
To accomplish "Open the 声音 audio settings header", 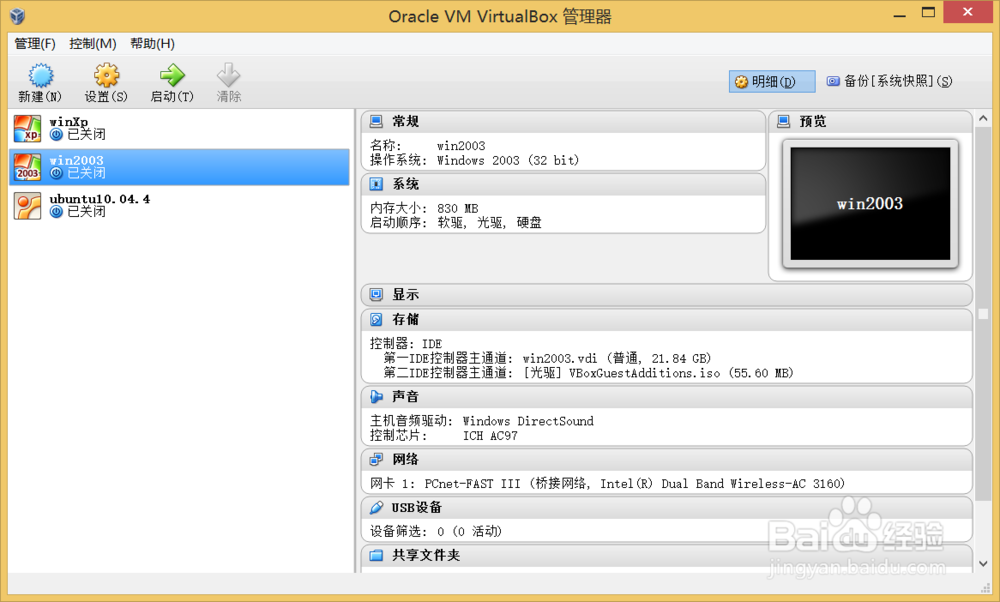I will click(x=666, y=397).
